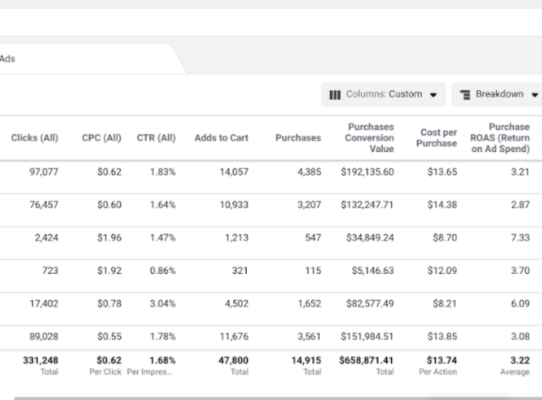Sort by Adds to Cart column header
542x400 pixels.
tap(222, 138)
